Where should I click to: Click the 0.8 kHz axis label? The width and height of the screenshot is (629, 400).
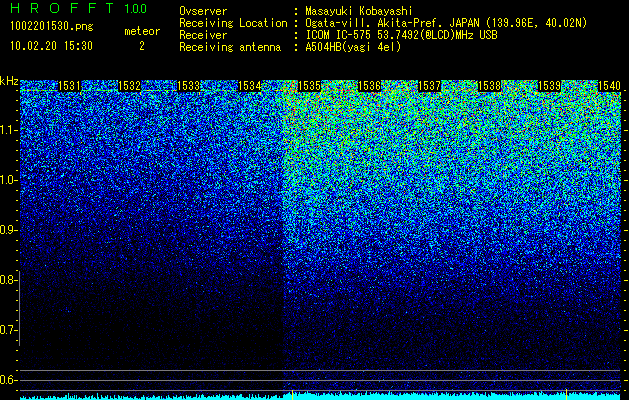[7, 280]
